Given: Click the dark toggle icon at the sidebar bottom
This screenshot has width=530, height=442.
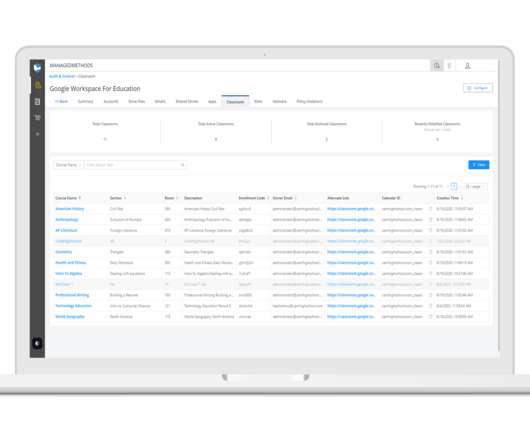Looking at the screenshot, I should (x=38, y=344).
